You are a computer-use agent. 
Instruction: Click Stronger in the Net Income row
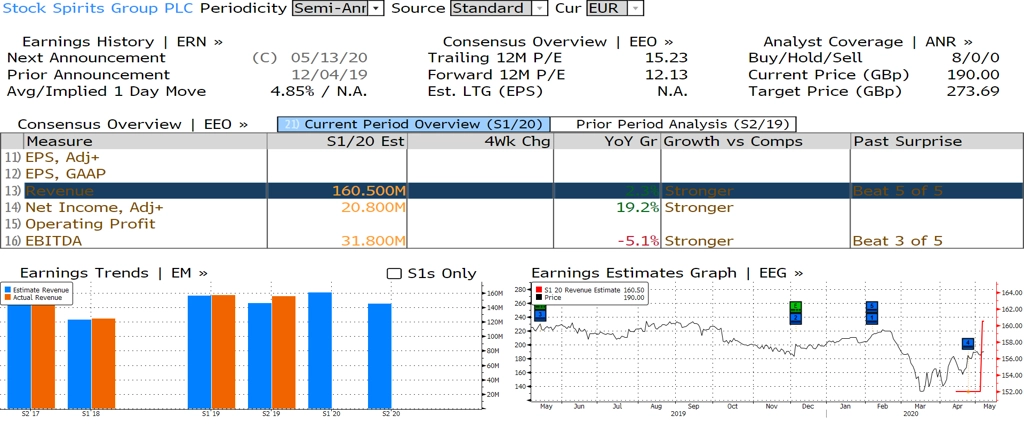click(699, 207)
